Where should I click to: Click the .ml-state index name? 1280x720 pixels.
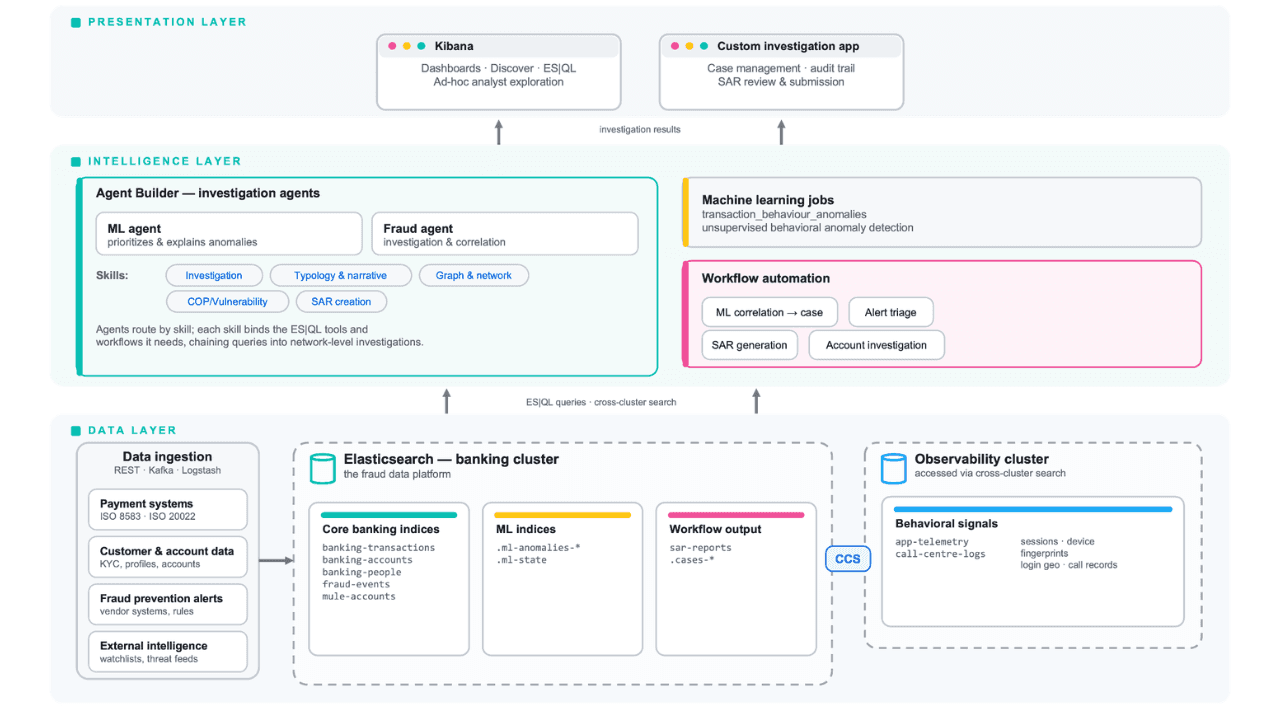523,560
